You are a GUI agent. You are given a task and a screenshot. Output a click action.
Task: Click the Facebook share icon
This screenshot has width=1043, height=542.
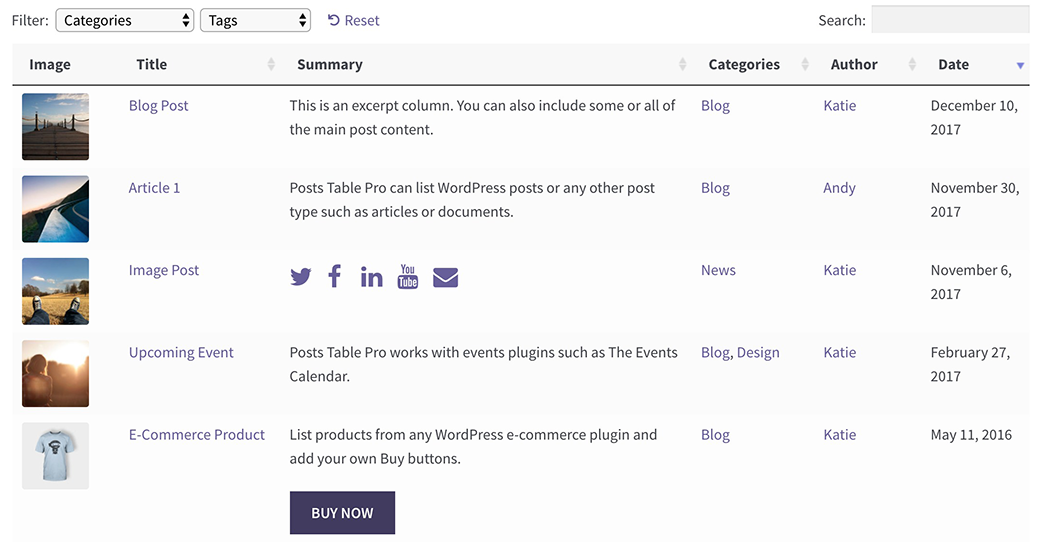(335, 276)
